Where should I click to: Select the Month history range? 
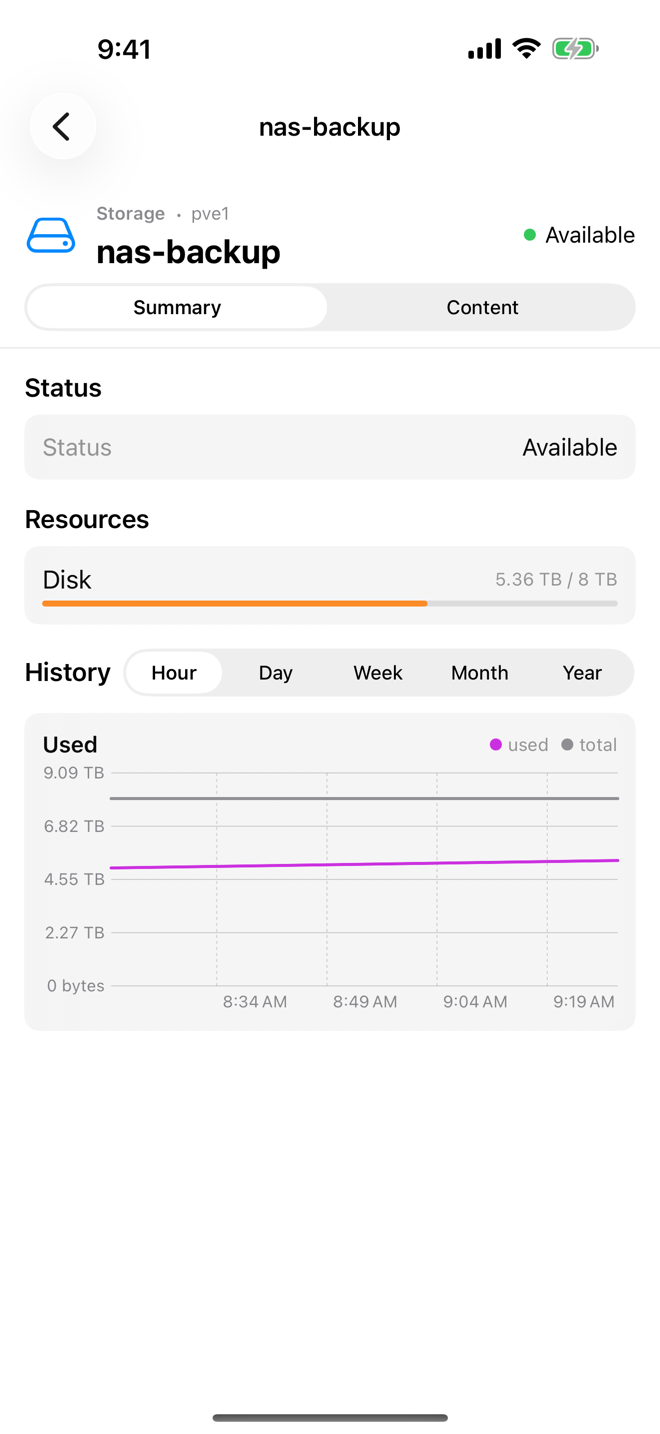(480, 673)
